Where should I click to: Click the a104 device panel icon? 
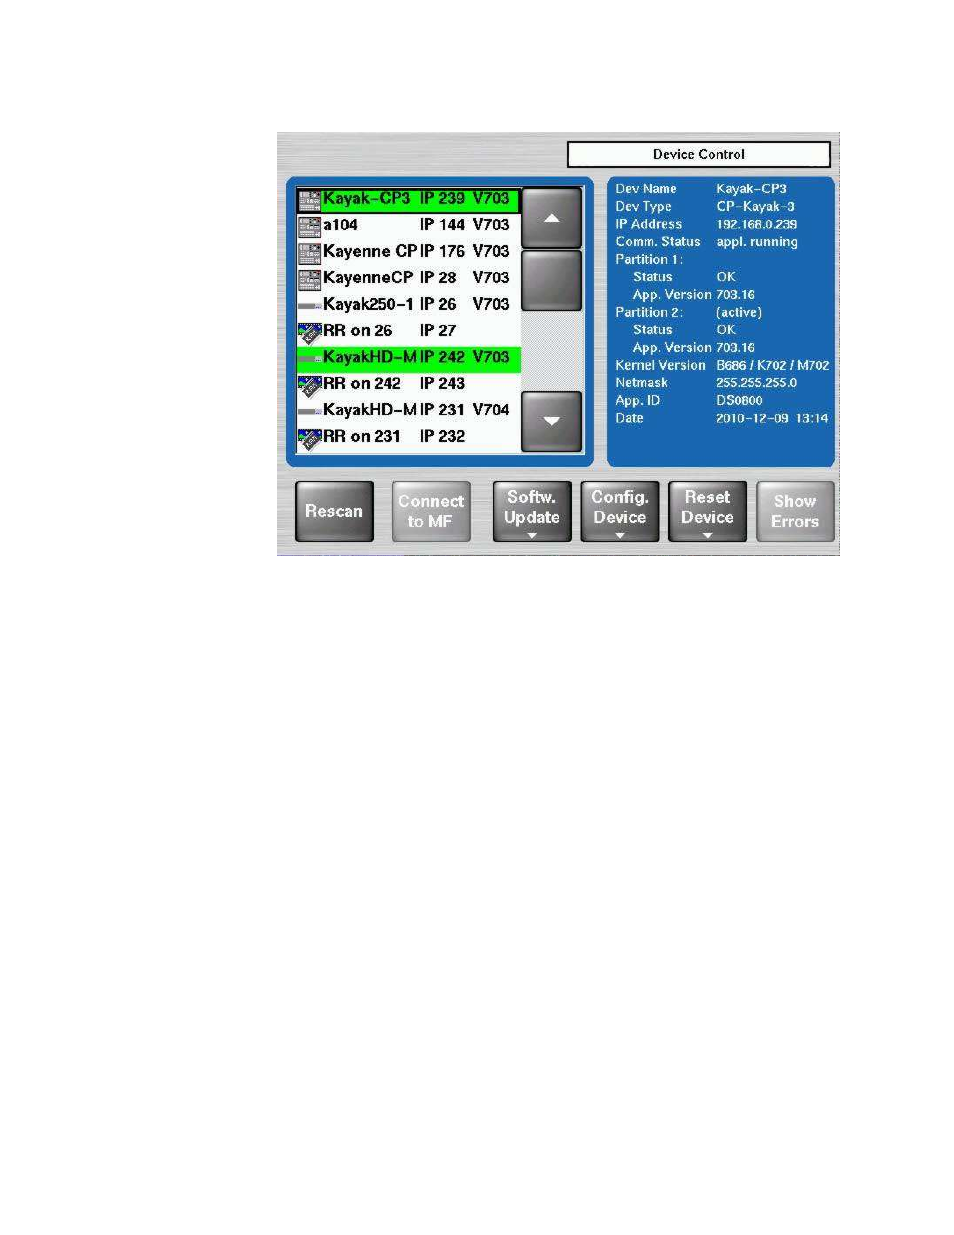click(x=310, y=225)
